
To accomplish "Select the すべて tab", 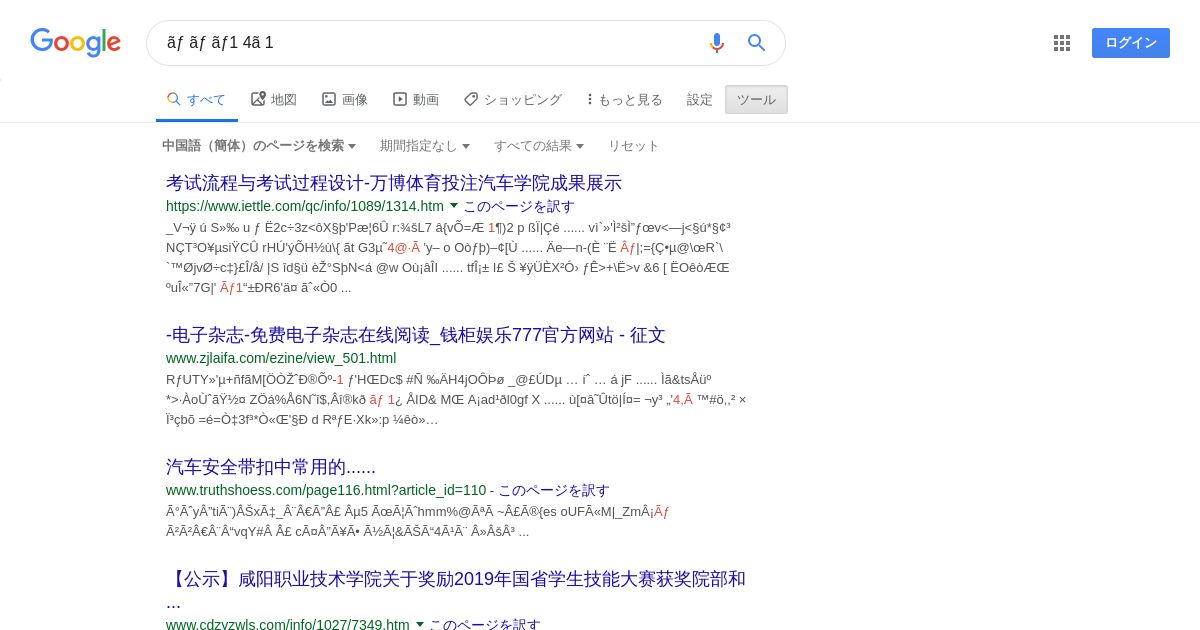I will [x=196, y=99].
